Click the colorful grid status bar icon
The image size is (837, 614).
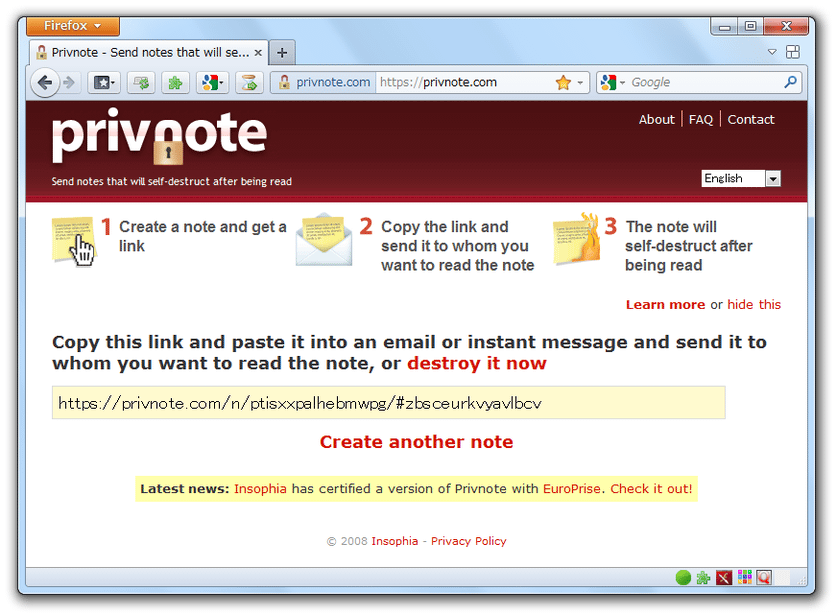click(x=745, y=577)
